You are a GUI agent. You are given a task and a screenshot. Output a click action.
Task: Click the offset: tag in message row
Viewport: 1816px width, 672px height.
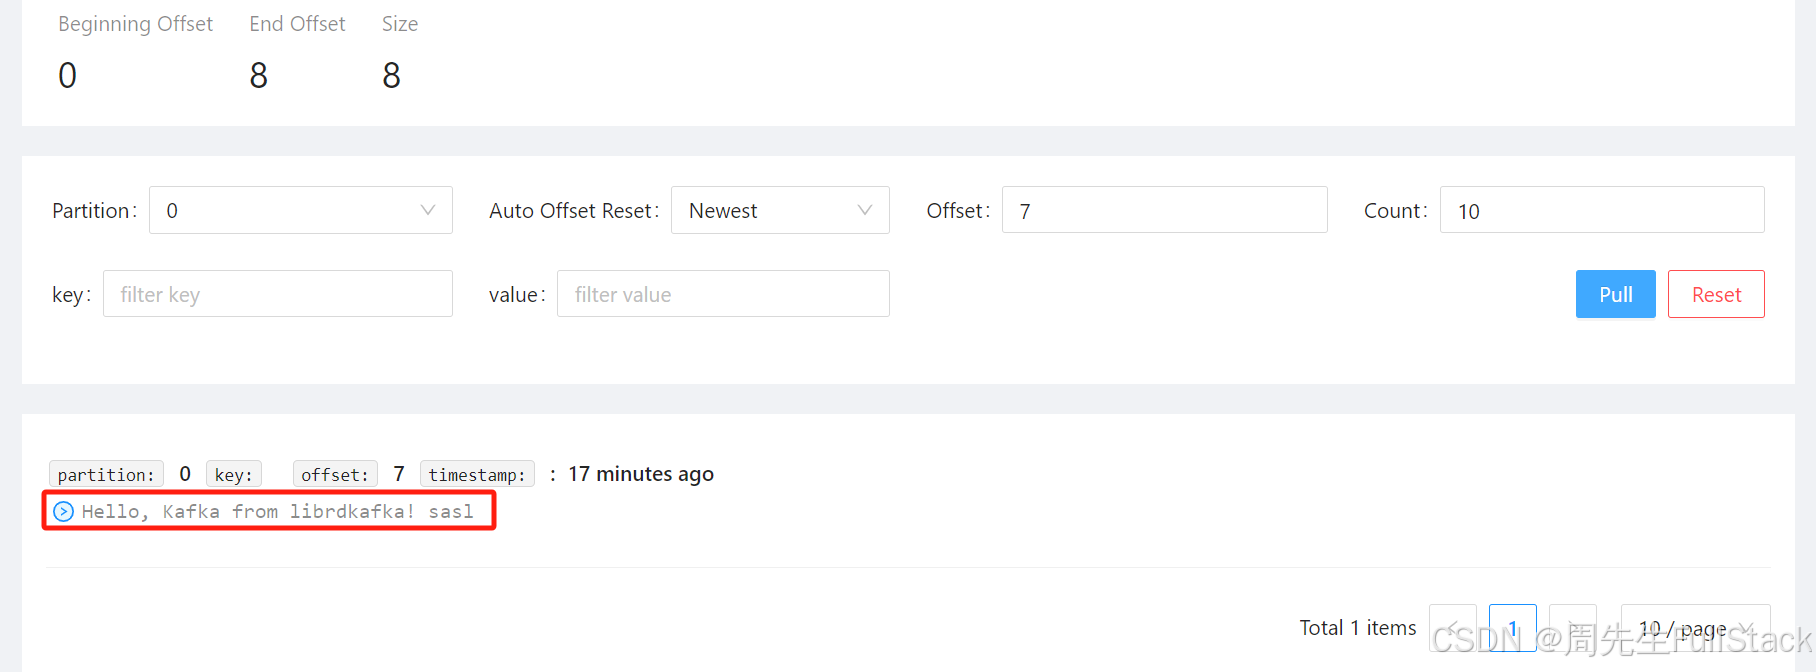pos(335,474)
